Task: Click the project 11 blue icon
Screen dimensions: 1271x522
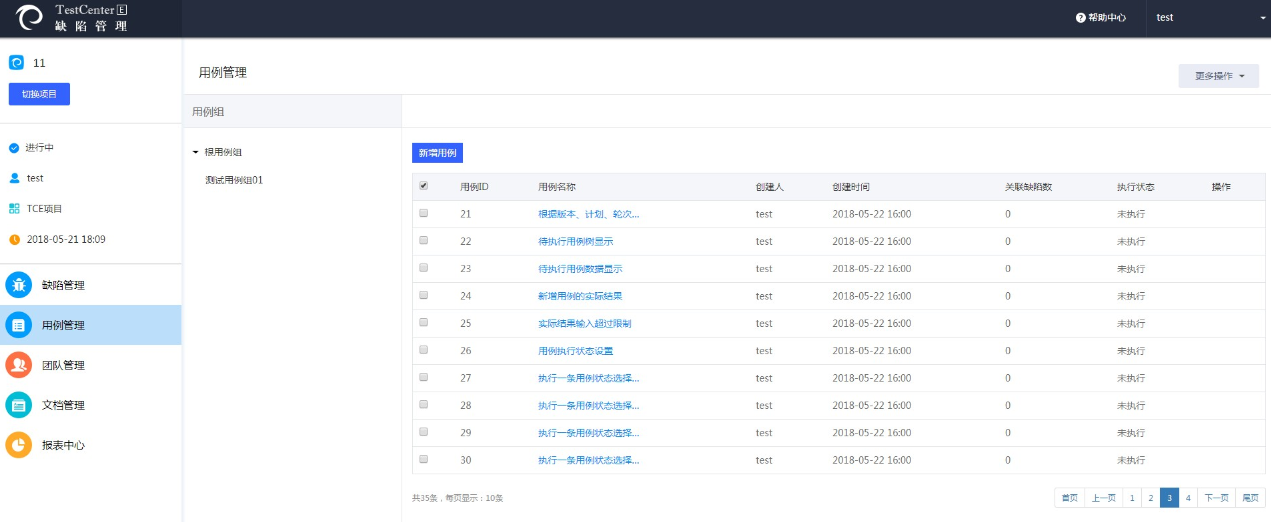Action: coord(16,62)
